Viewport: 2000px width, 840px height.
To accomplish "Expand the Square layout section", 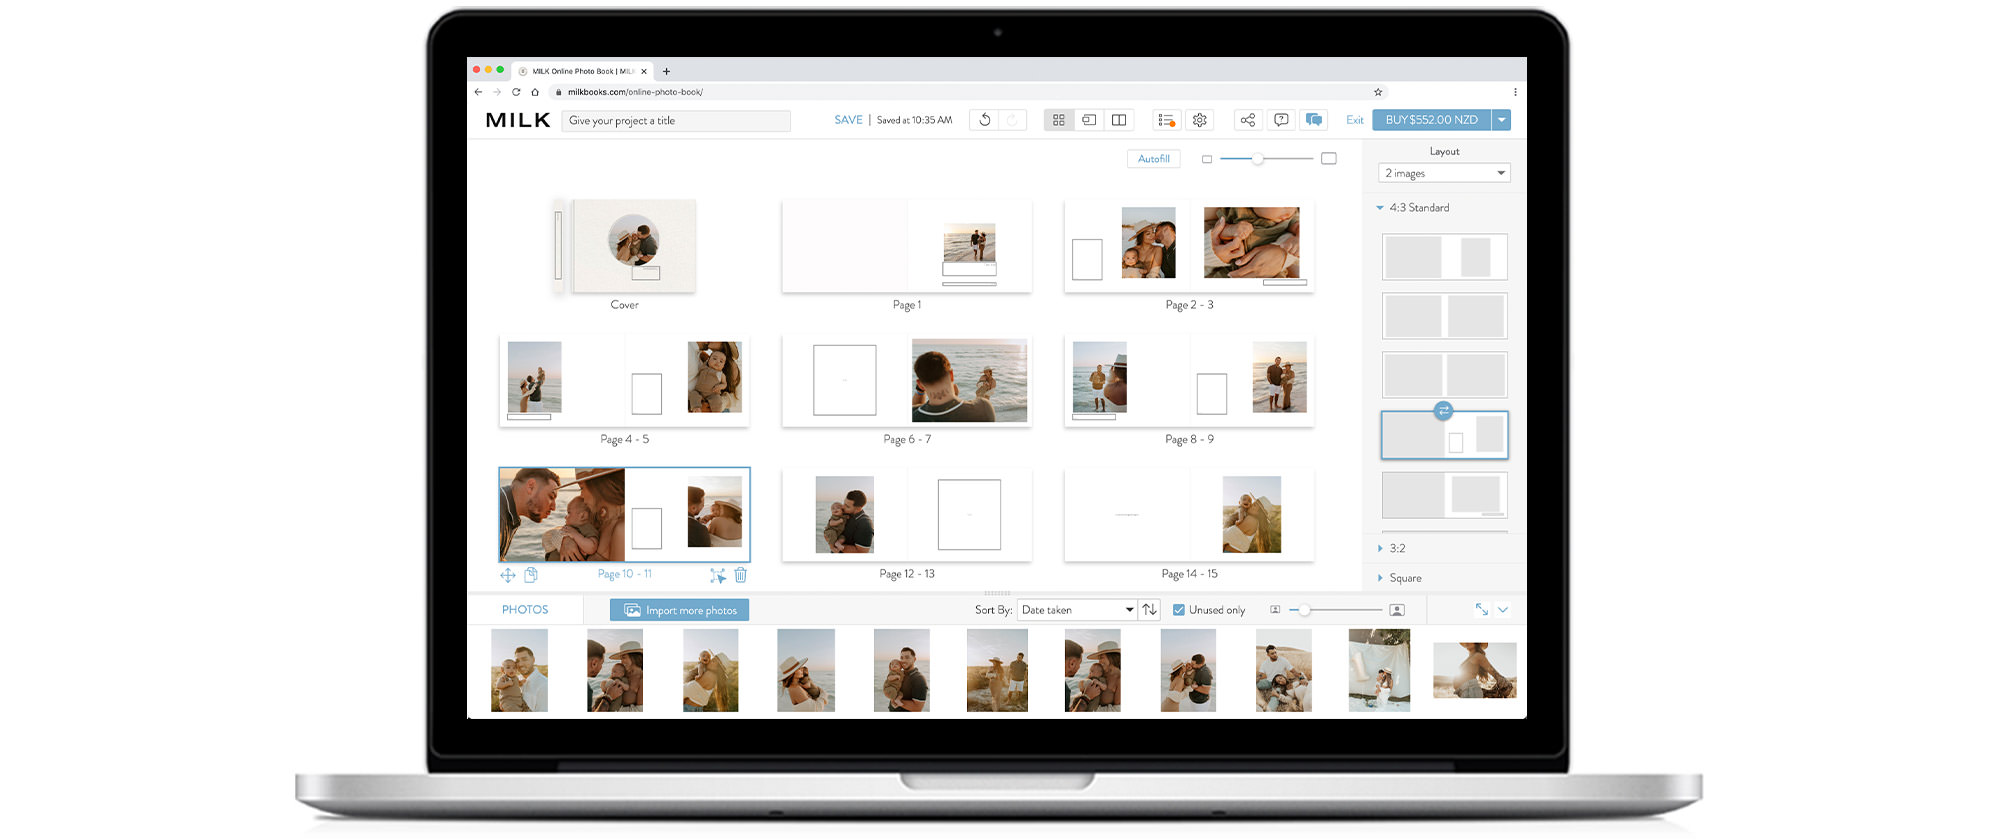I will [1380, 578].
